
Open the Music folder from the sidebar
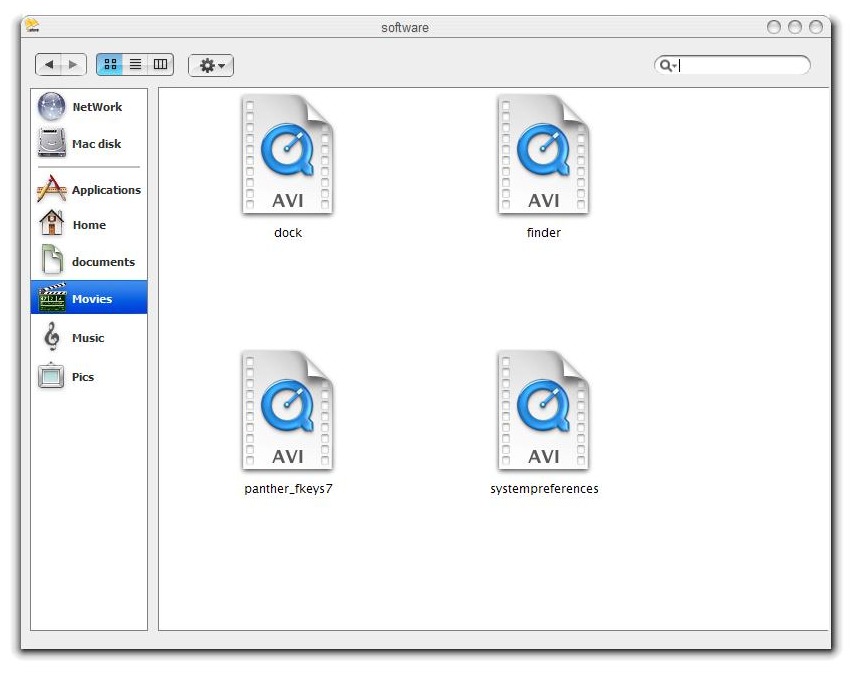click(89, 338)
